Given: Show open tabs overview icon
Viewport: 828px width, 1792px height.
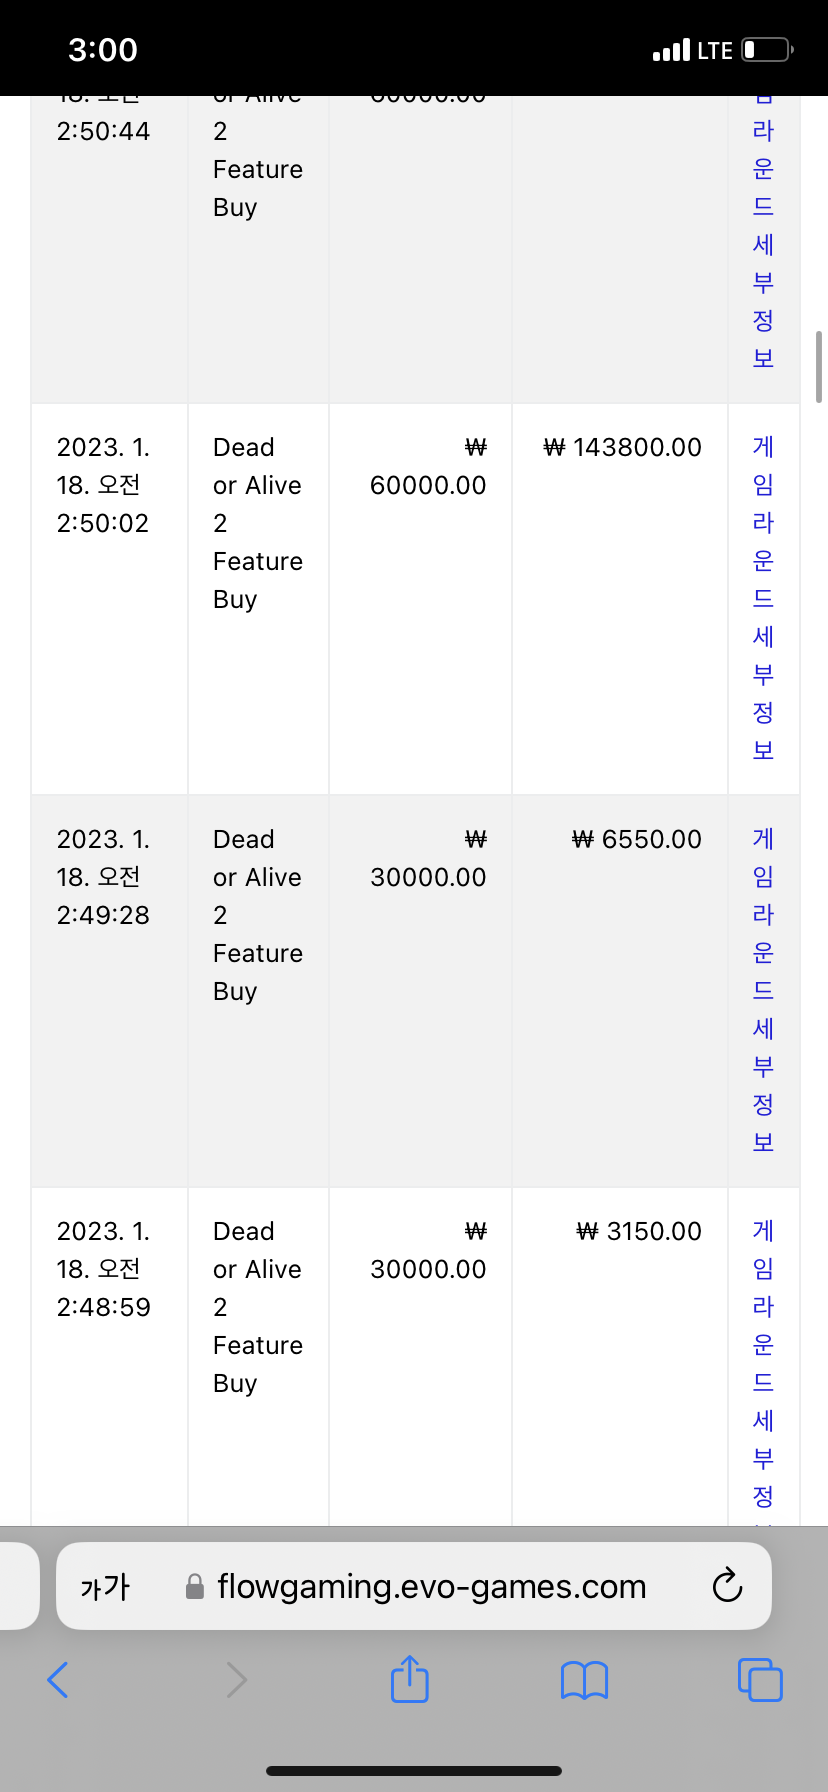Looking at the screenshot, I should [760, 1680].
